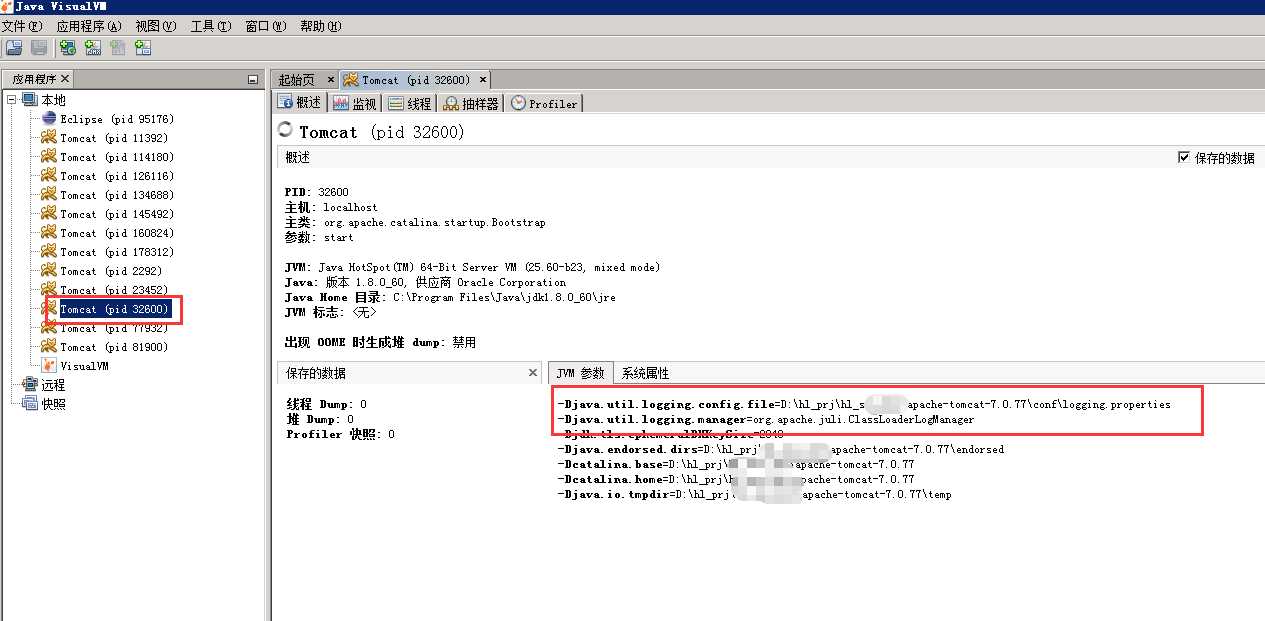
Task: Click the Java VisualVM title bar app icon
Action: point(7,6)
